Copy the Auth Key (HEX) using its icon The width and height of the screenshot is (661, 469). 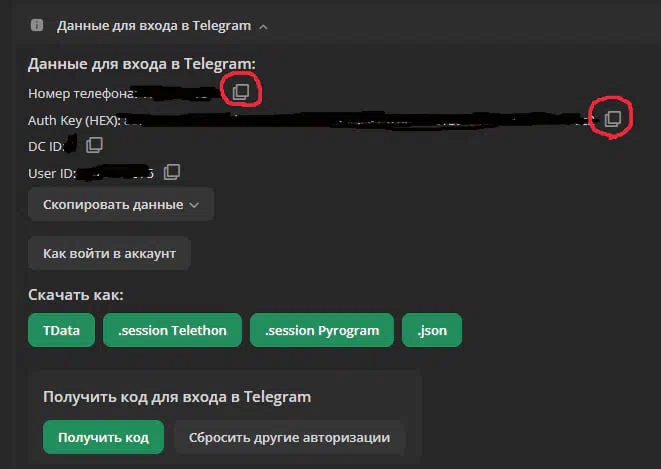[613, 119]
